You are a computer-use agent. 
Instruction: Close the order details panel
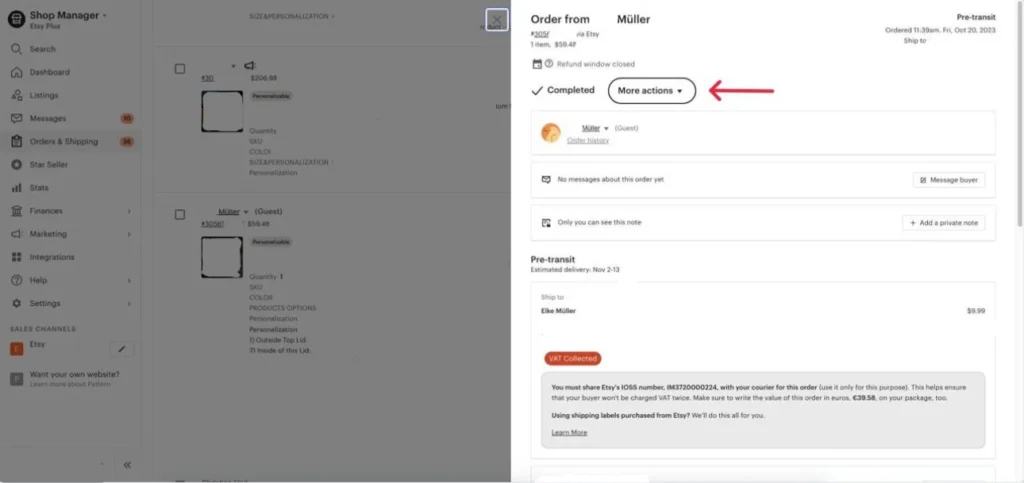[497, 20]
